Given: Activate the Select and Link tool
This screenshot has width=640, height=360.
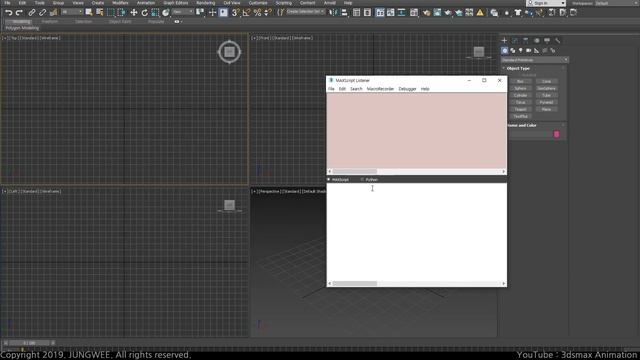Looking at the screenshot, I should [31, 13].
